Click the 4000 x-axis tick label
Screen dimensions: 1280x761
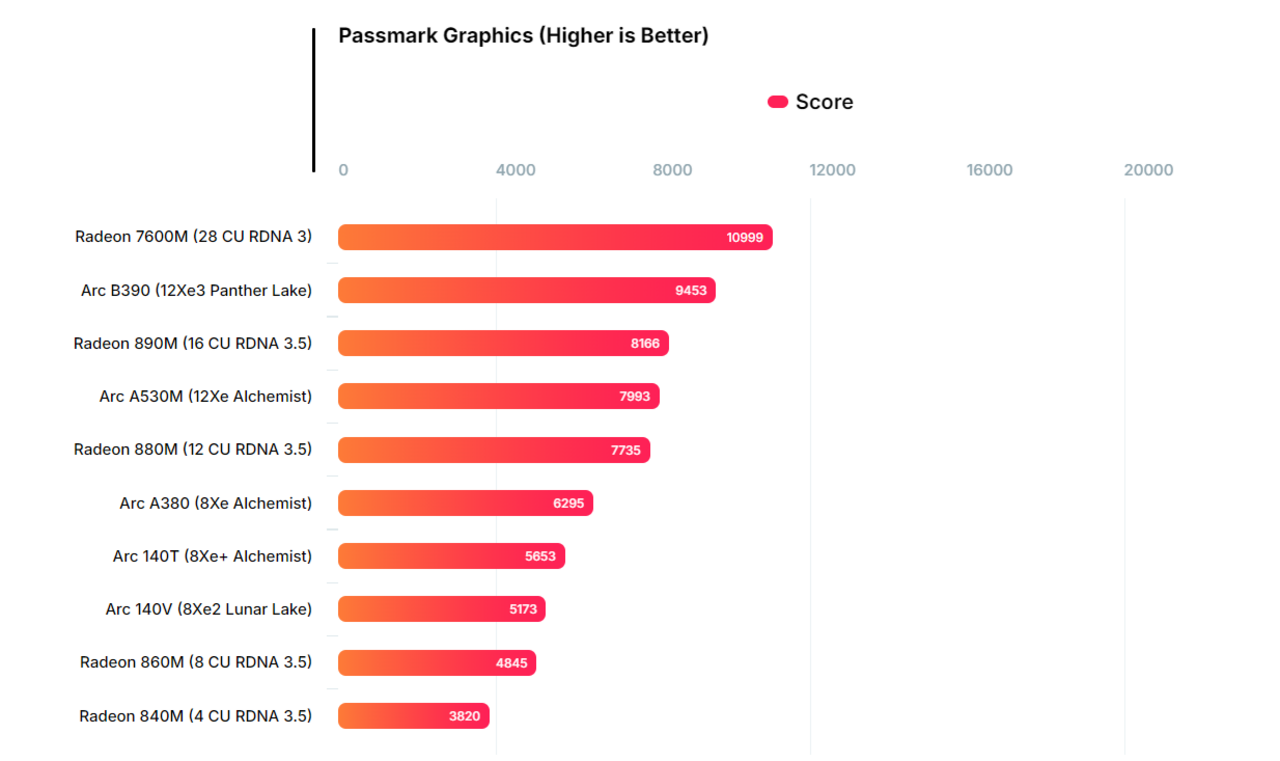click(x=515, y=170)
